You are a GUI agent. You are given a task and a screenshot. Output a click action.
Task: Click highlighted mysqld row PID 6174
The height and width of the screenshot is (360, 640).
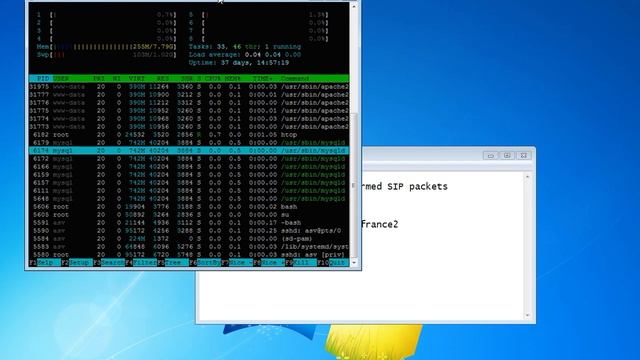pos(189,151)
